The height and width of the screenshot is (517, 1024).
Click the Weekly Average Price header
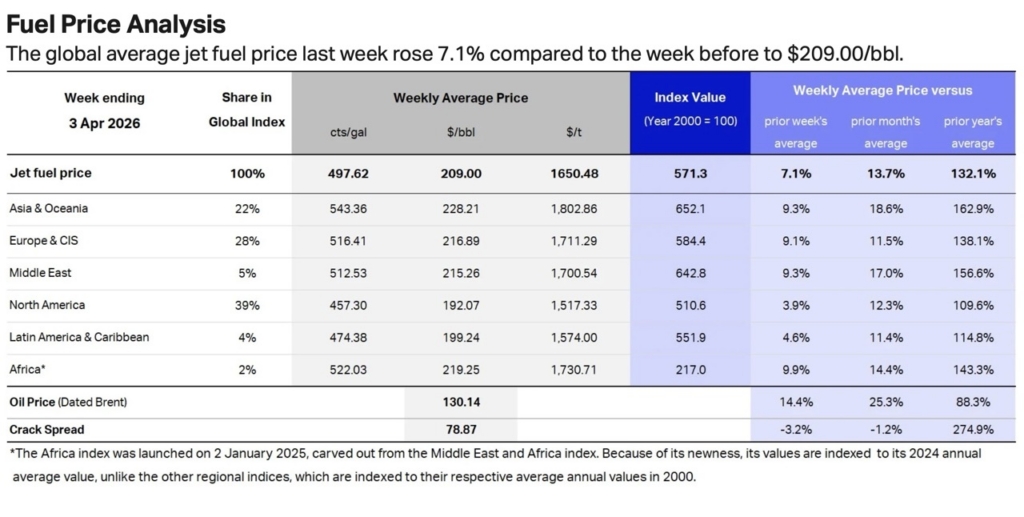460,98
